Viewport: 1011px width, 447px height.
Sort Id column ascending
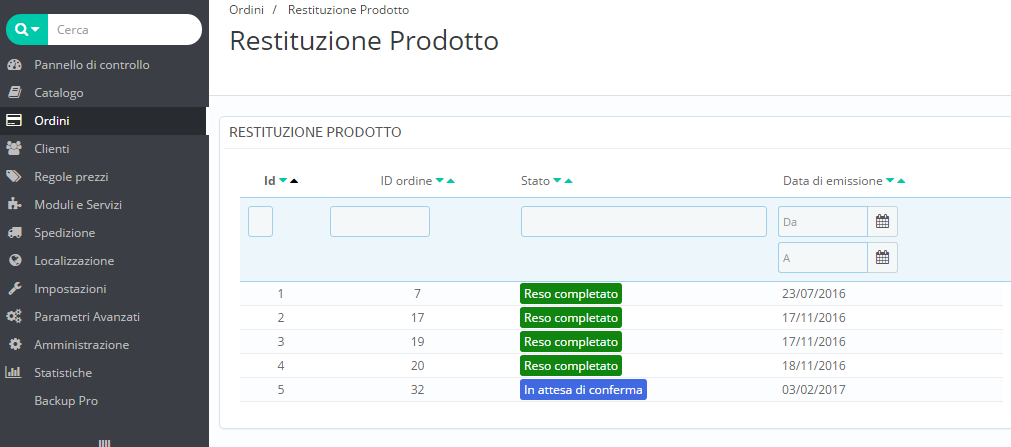[x=294, y=181]
